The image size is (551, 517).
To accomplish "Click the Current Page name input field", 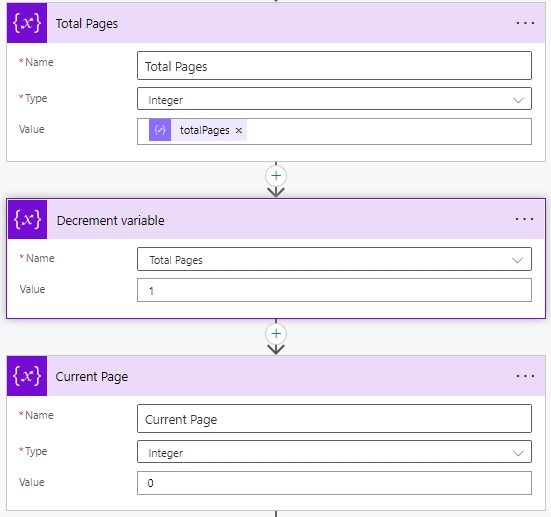I will [x=334, y=419].
